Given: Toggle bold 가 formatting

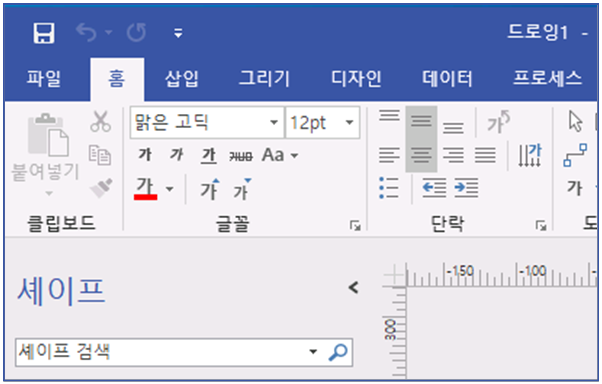Looking at the screenshot, I should tap(145, 155).
